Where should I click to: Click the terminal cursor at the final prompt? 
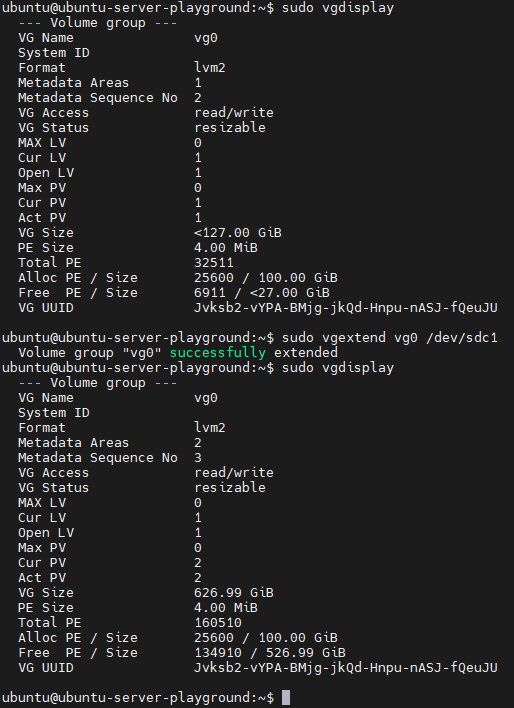click(286, 697)
